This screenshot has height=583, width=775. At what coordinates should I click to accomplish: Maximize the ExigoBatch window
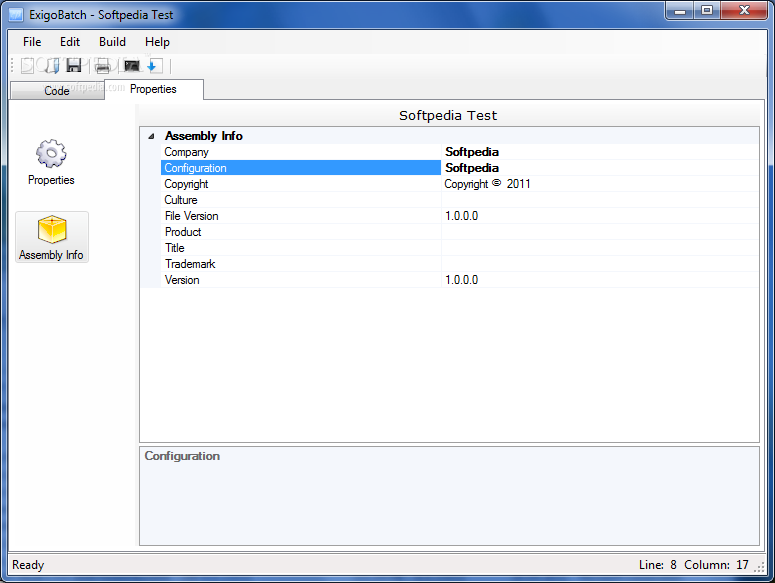tap(707, 10)
